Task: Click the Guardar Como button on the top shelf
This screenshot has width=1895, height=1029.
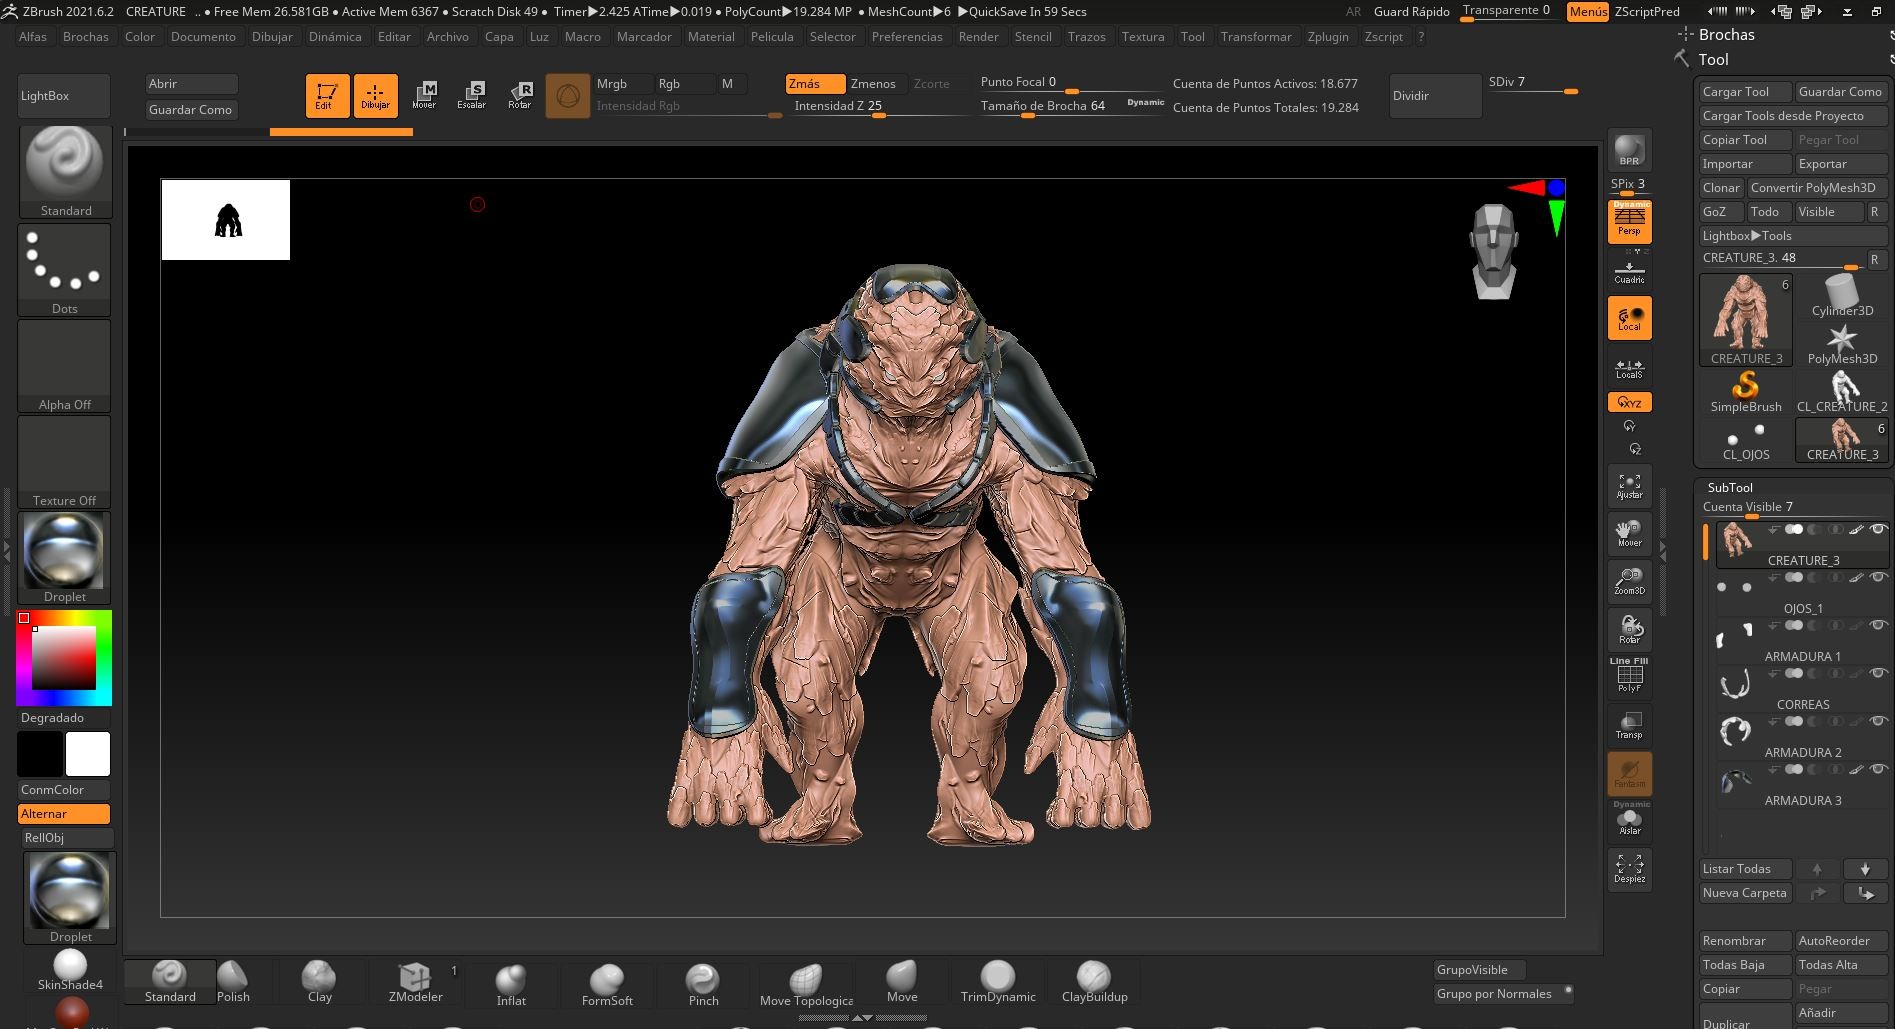Action: (x=191, y=110)
